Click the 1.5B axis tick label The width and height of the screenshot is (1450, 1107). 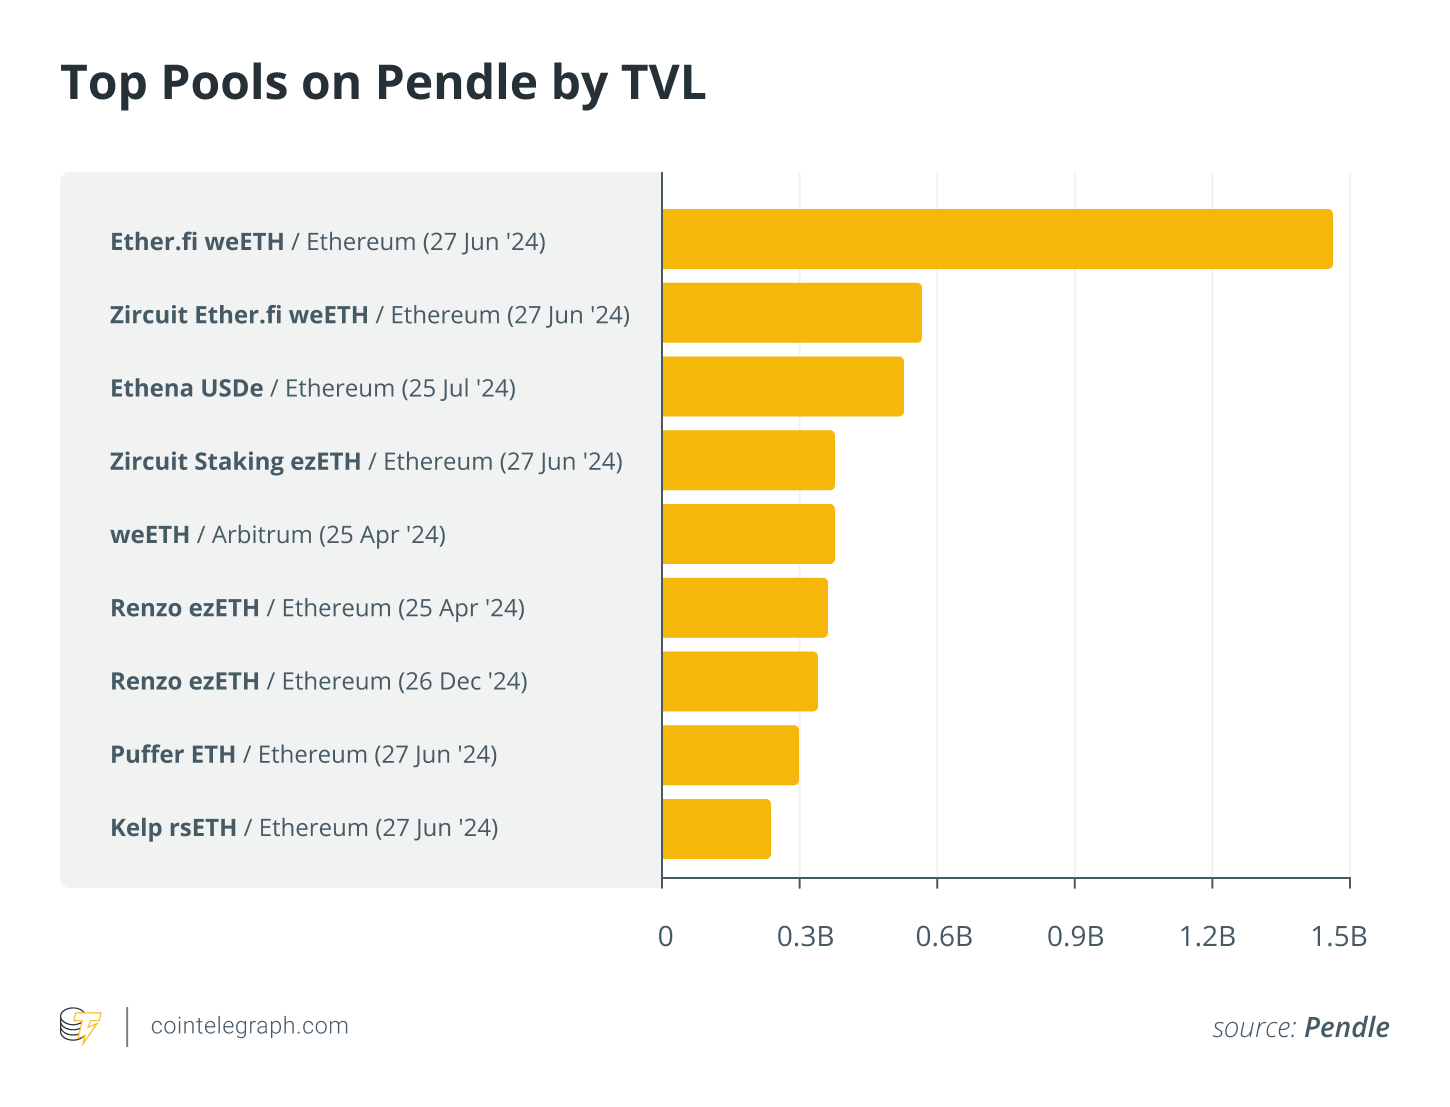pyautogui.click(x=1339, y=937)
